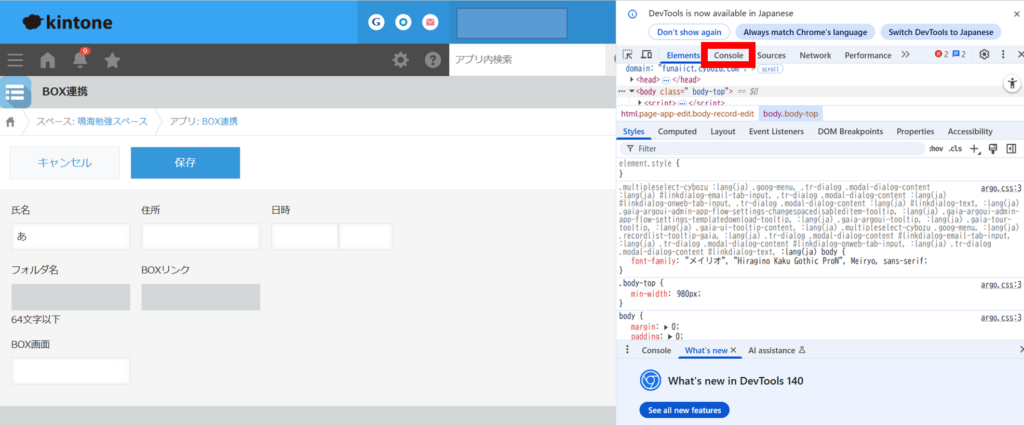Open DevTools settings gear
Viewport: 1024px width, 425px height.
pyautogui.click(x=984, y=55)
